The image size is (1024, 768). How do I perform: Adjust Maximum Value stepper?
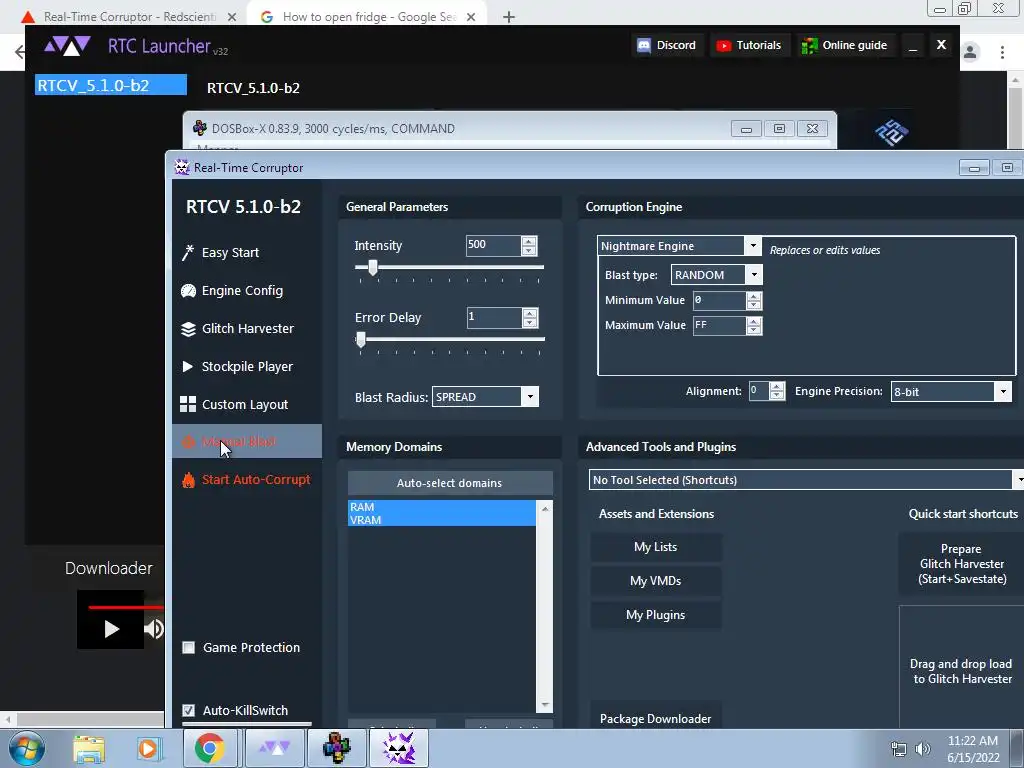point(754,326)
